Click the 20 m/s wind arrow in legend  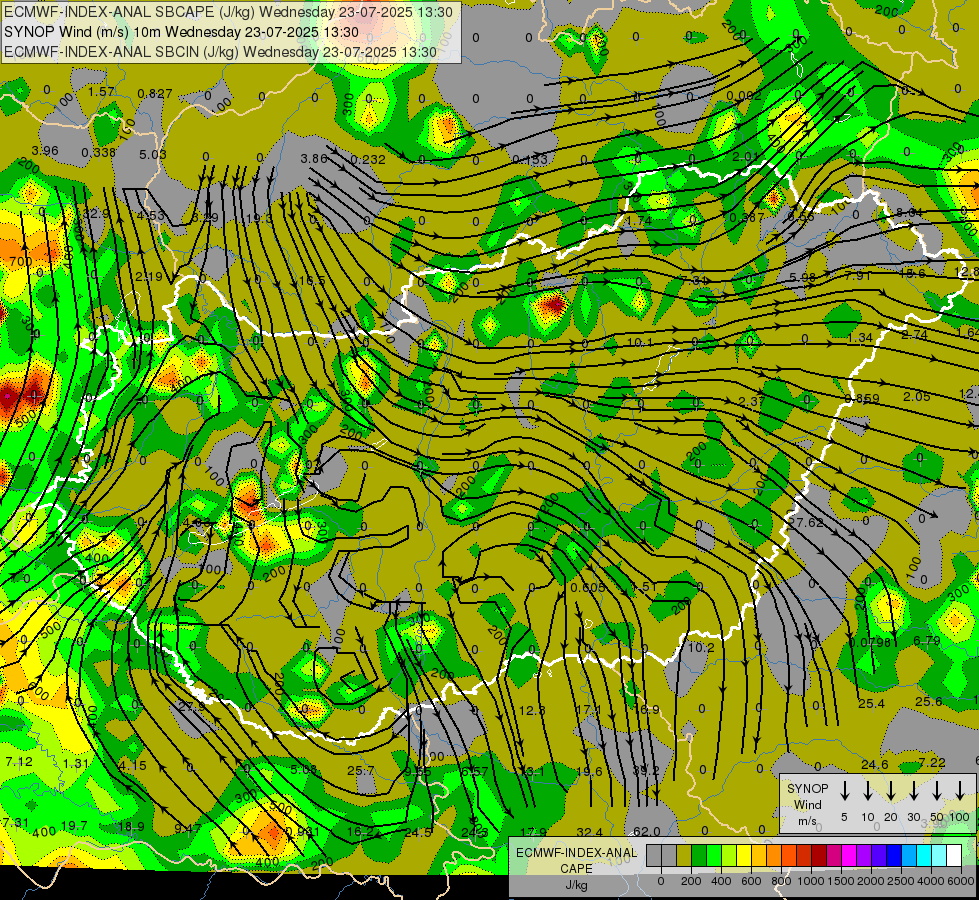click(x=890, y=791)
